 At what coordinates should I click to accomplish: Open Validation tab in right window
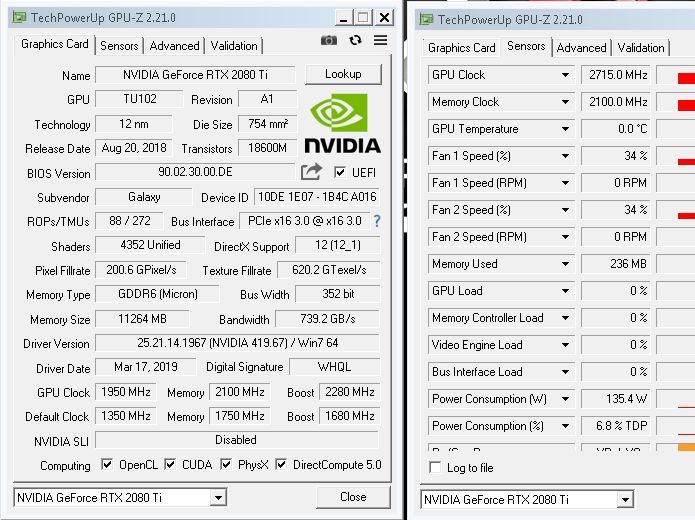641,48
